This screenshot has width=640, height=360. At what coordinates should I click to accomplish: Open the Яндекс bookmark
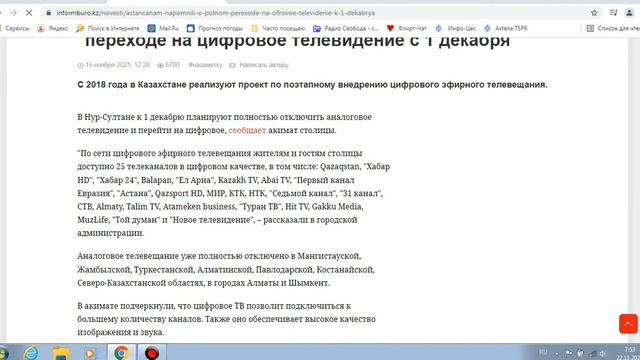click(x=53, y=28)
